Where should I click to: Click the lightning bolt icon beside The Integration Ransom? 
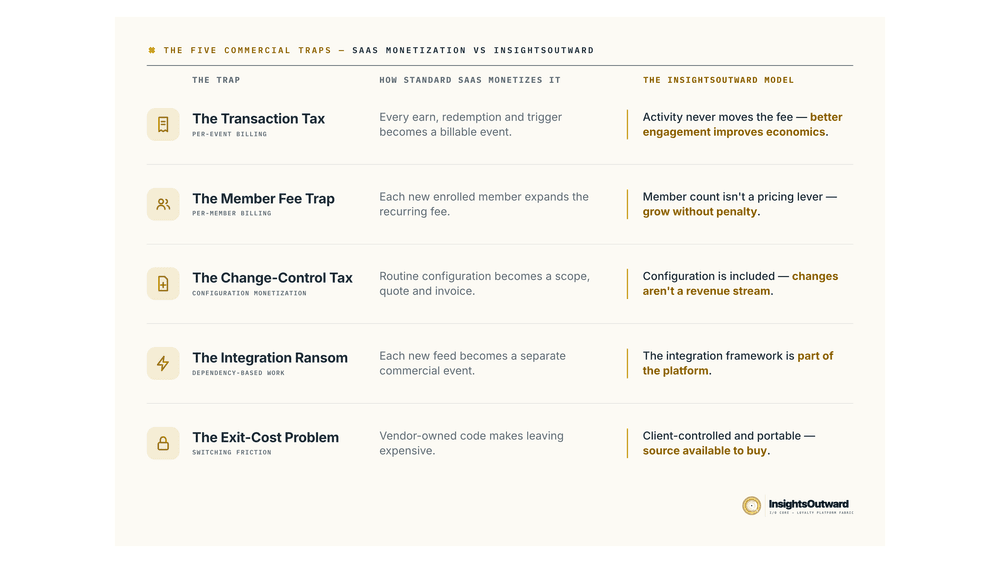(163, 363)
